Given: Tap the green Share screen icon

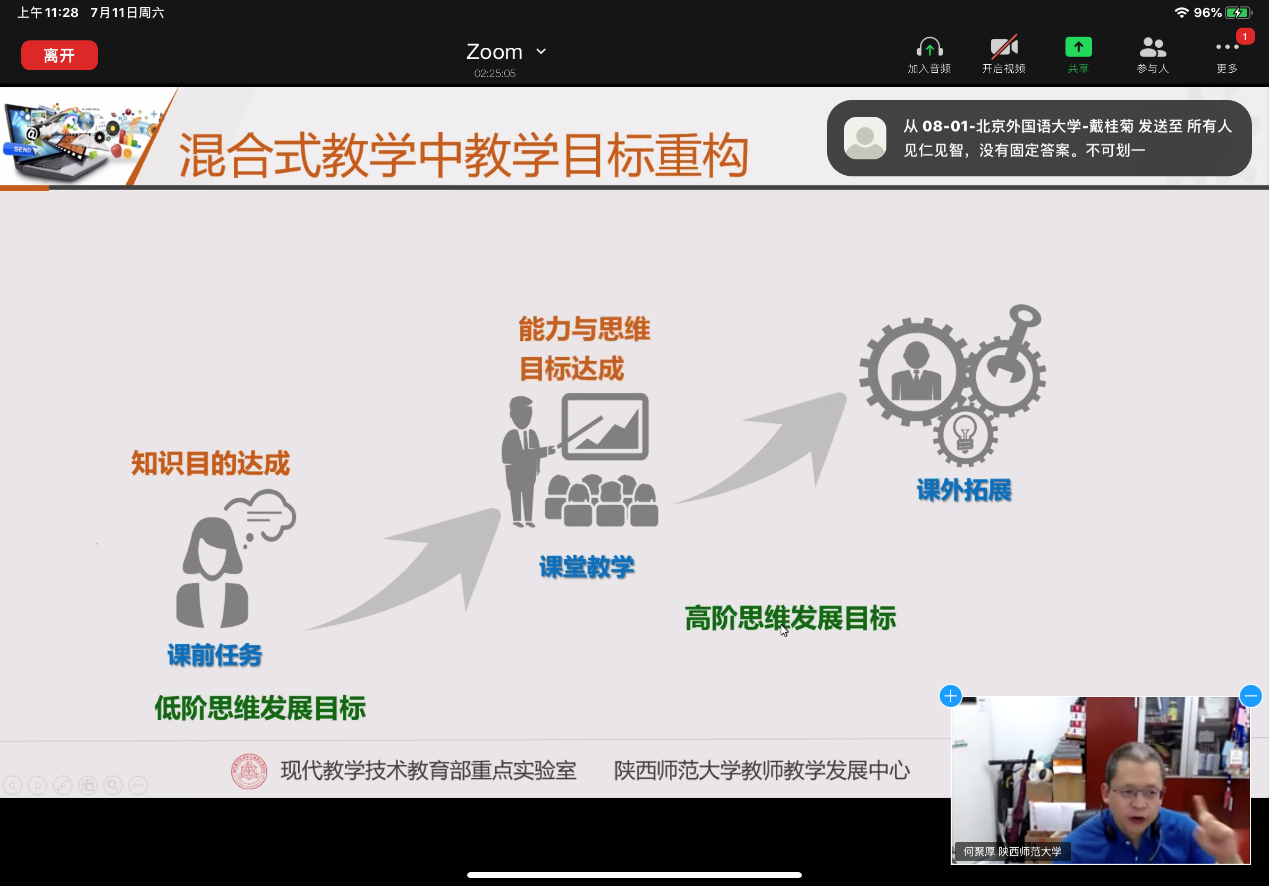Looking at the screenshot, I should coord(1078,48).
